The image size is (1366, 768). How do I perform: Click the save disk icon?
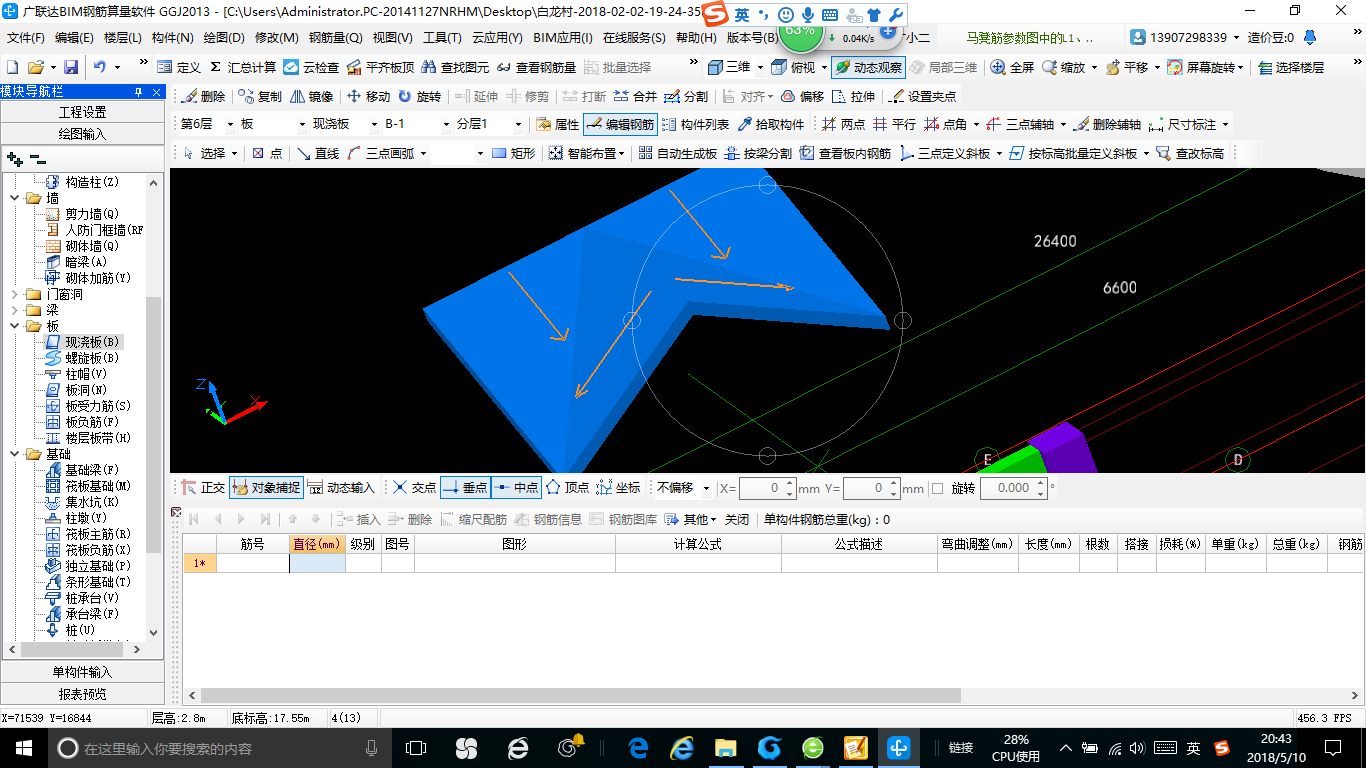[71, 67]
